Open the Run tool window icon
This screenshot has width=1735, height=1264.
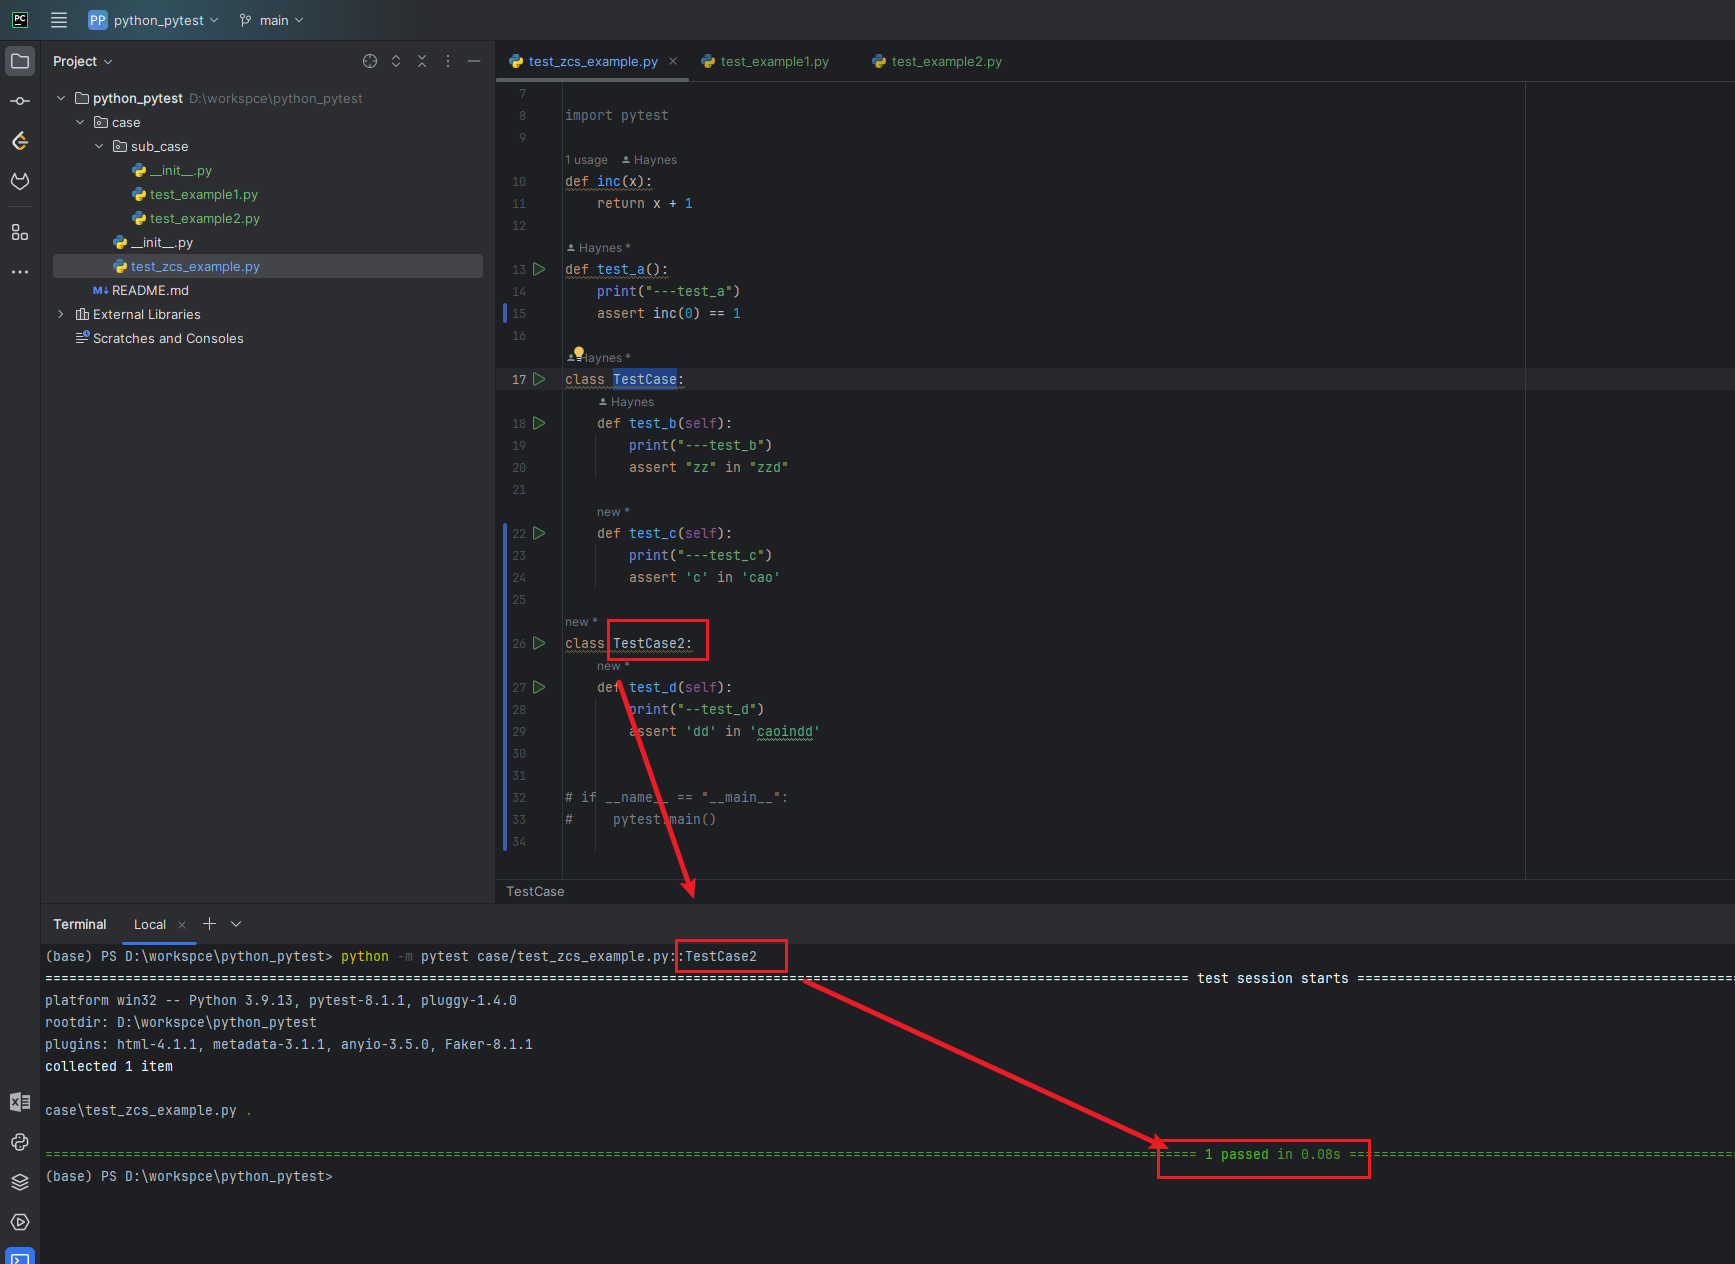20,1222
